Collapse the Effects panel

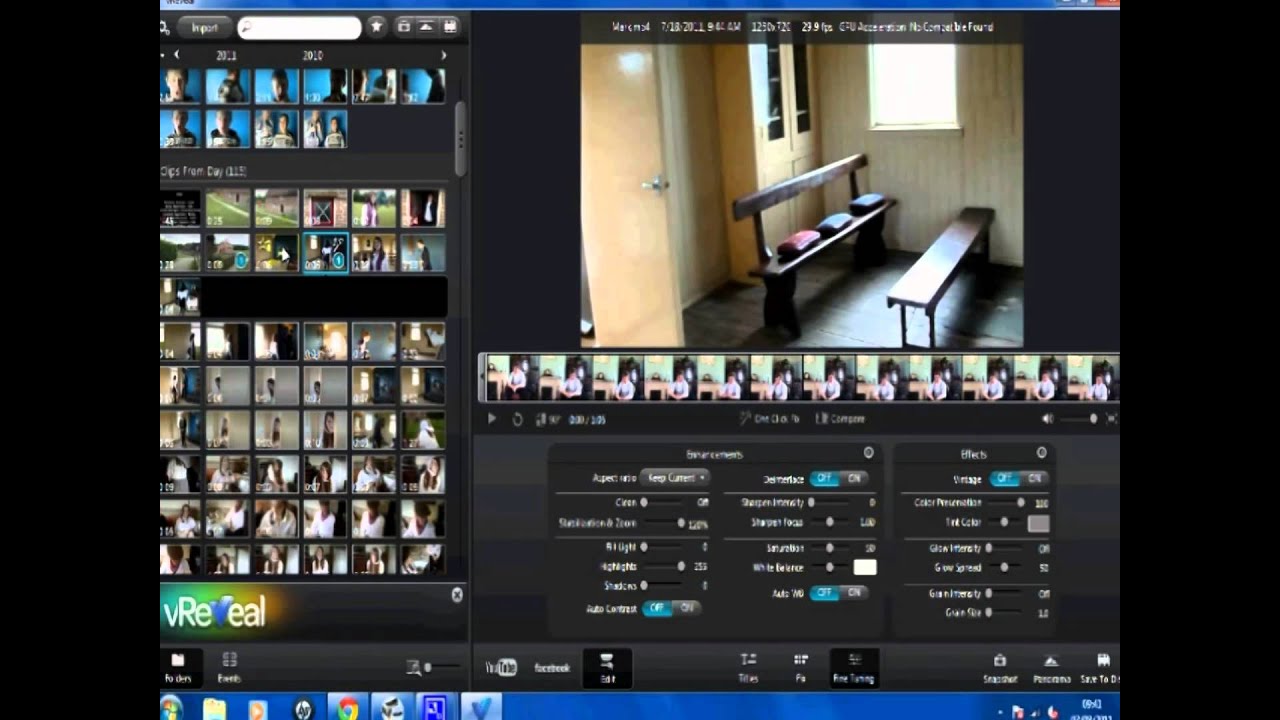pos(1041,453)
